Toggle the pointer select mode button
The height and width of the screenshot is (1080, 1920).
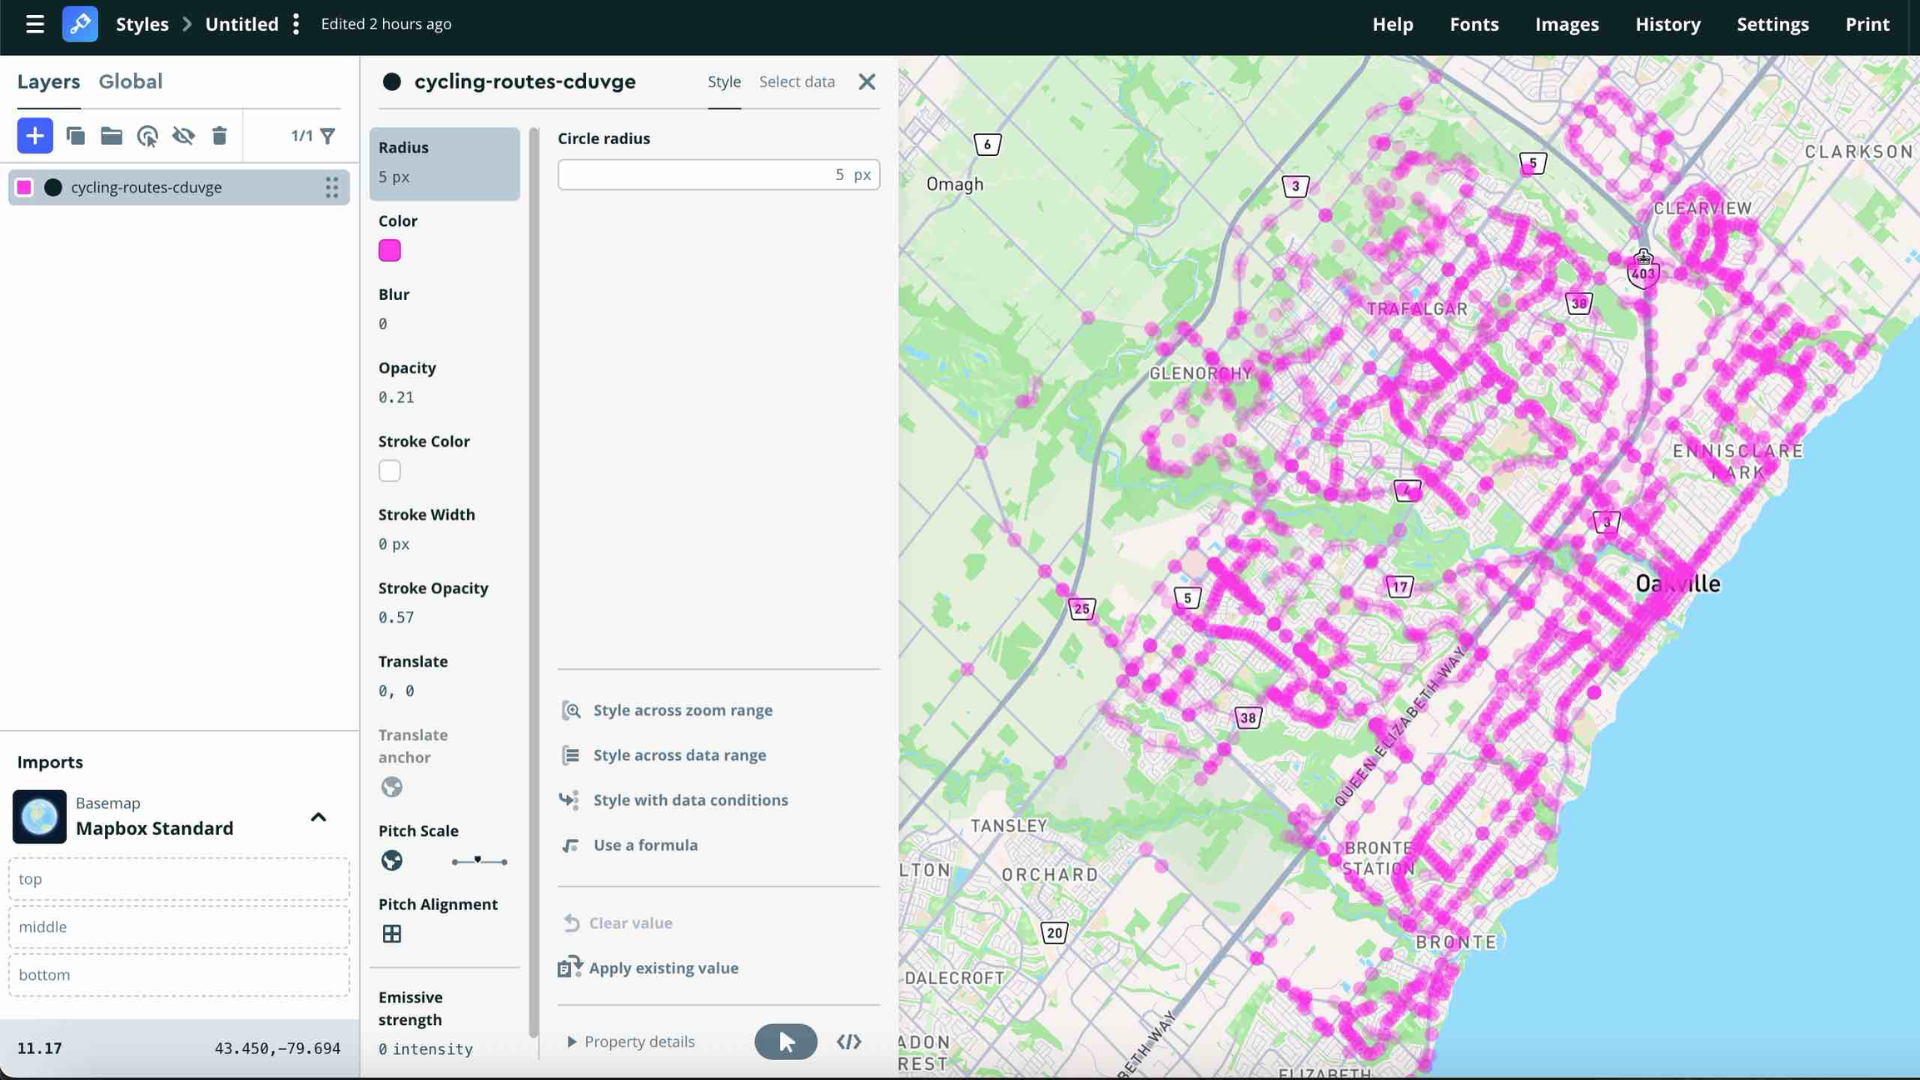785,1042
